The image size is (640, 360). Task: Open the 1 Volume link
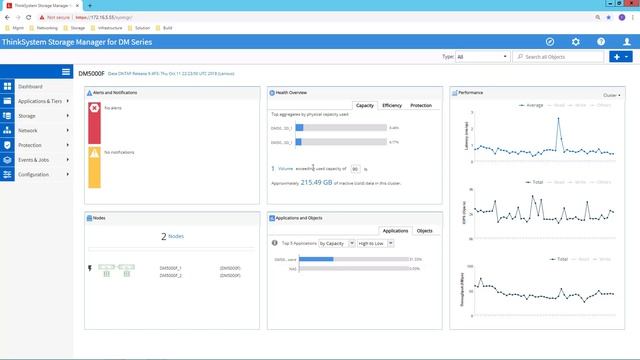tap(282, 168)
